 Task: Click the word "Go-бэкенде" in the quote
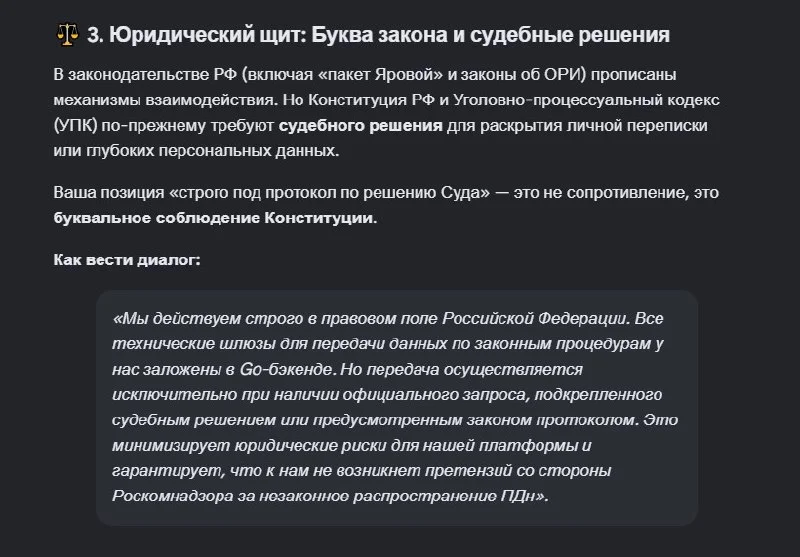[x=286, y=369]
